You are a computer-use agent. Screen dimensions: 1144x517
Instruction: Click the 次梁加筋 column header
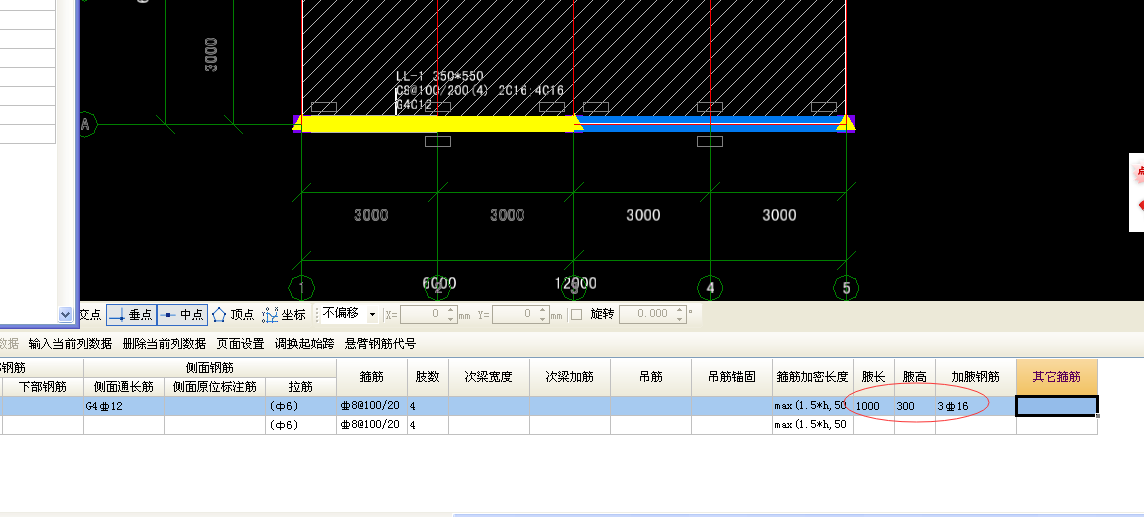[570, 377]
